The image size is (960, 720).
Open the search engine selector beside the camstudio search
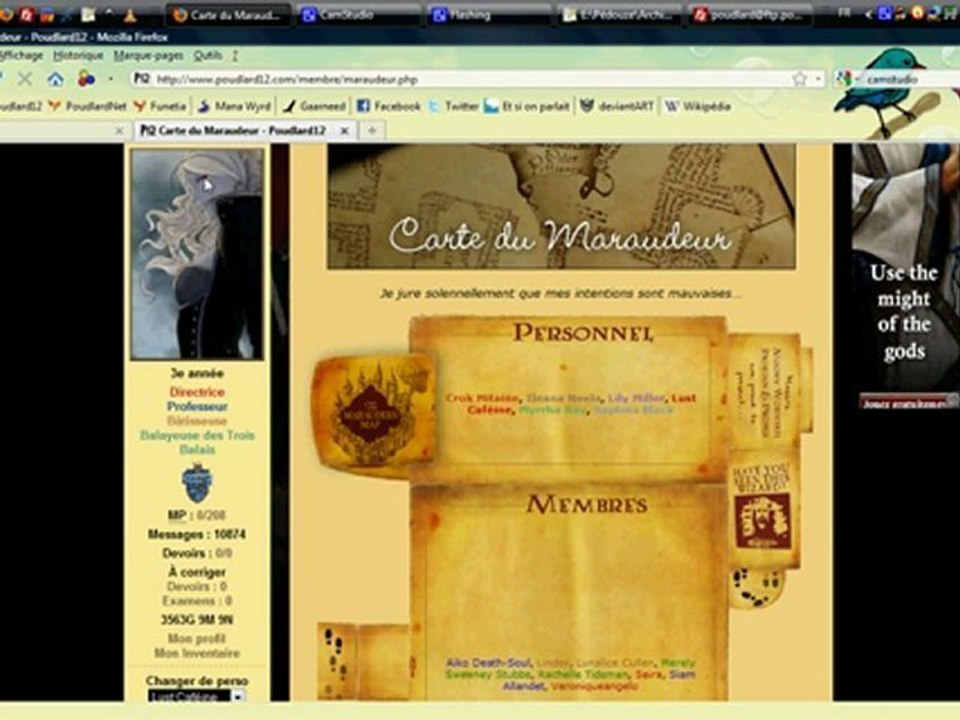[845, 79]
